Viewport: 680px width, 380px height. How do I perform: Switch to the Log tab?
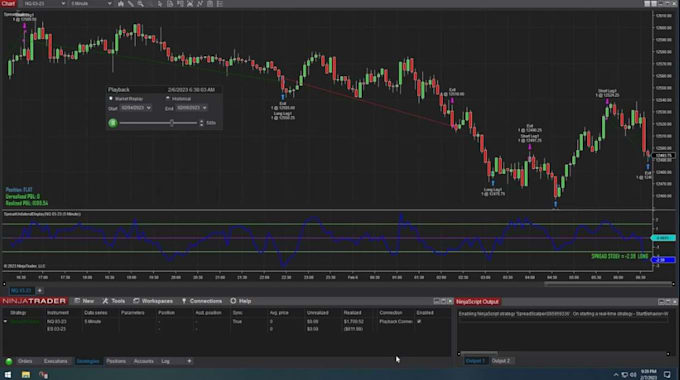click(166, 361)
